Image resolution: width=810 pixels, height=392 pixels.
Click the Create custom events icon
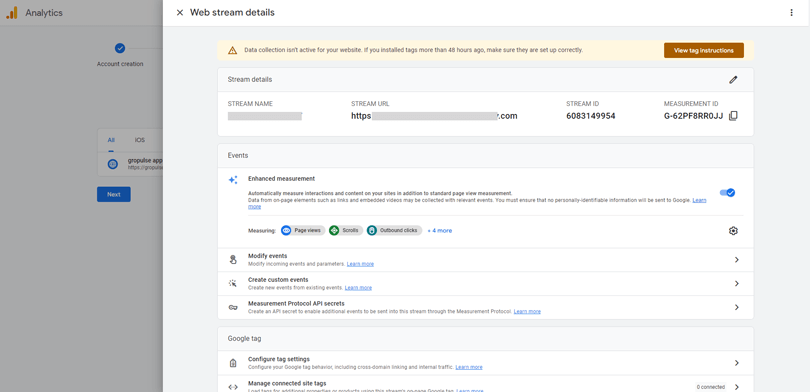click(233, 284)
